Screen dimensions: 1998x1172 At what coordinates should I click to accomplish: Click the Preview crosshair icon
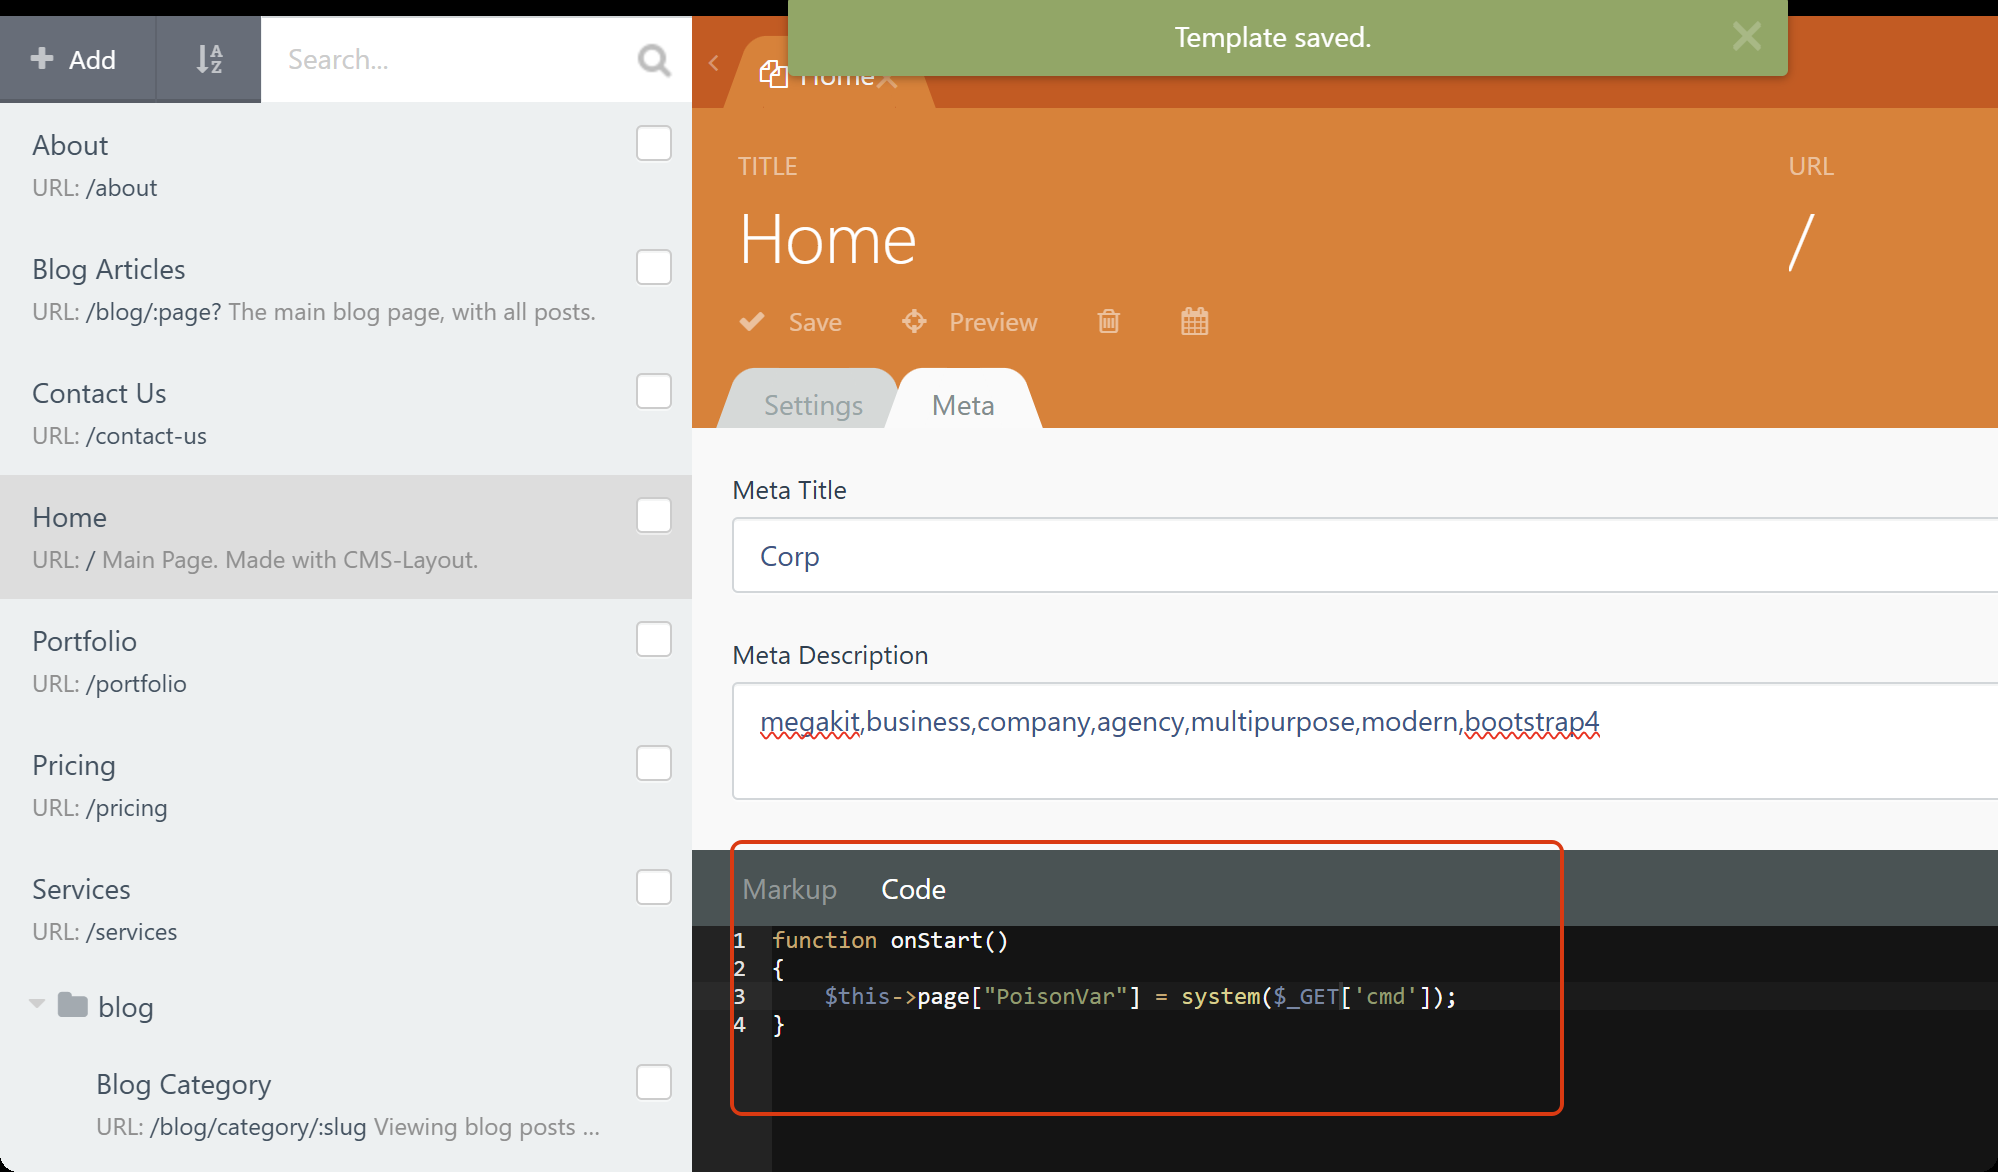point(913,322)
